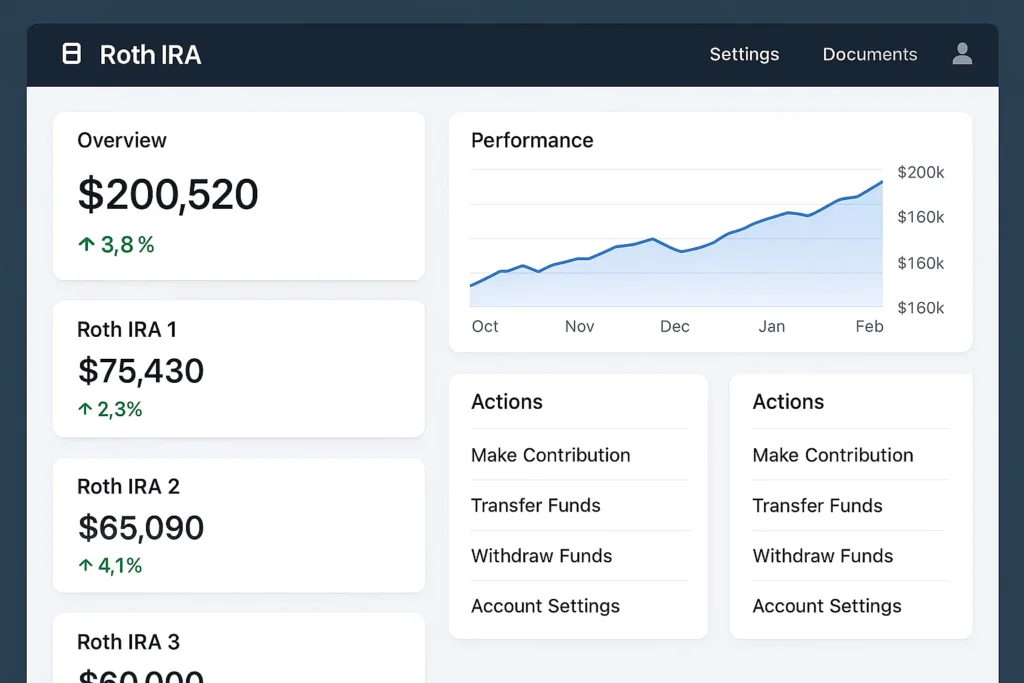
Task: Click Make Contribution in the left Actions panel
Action: coord(550,455)
